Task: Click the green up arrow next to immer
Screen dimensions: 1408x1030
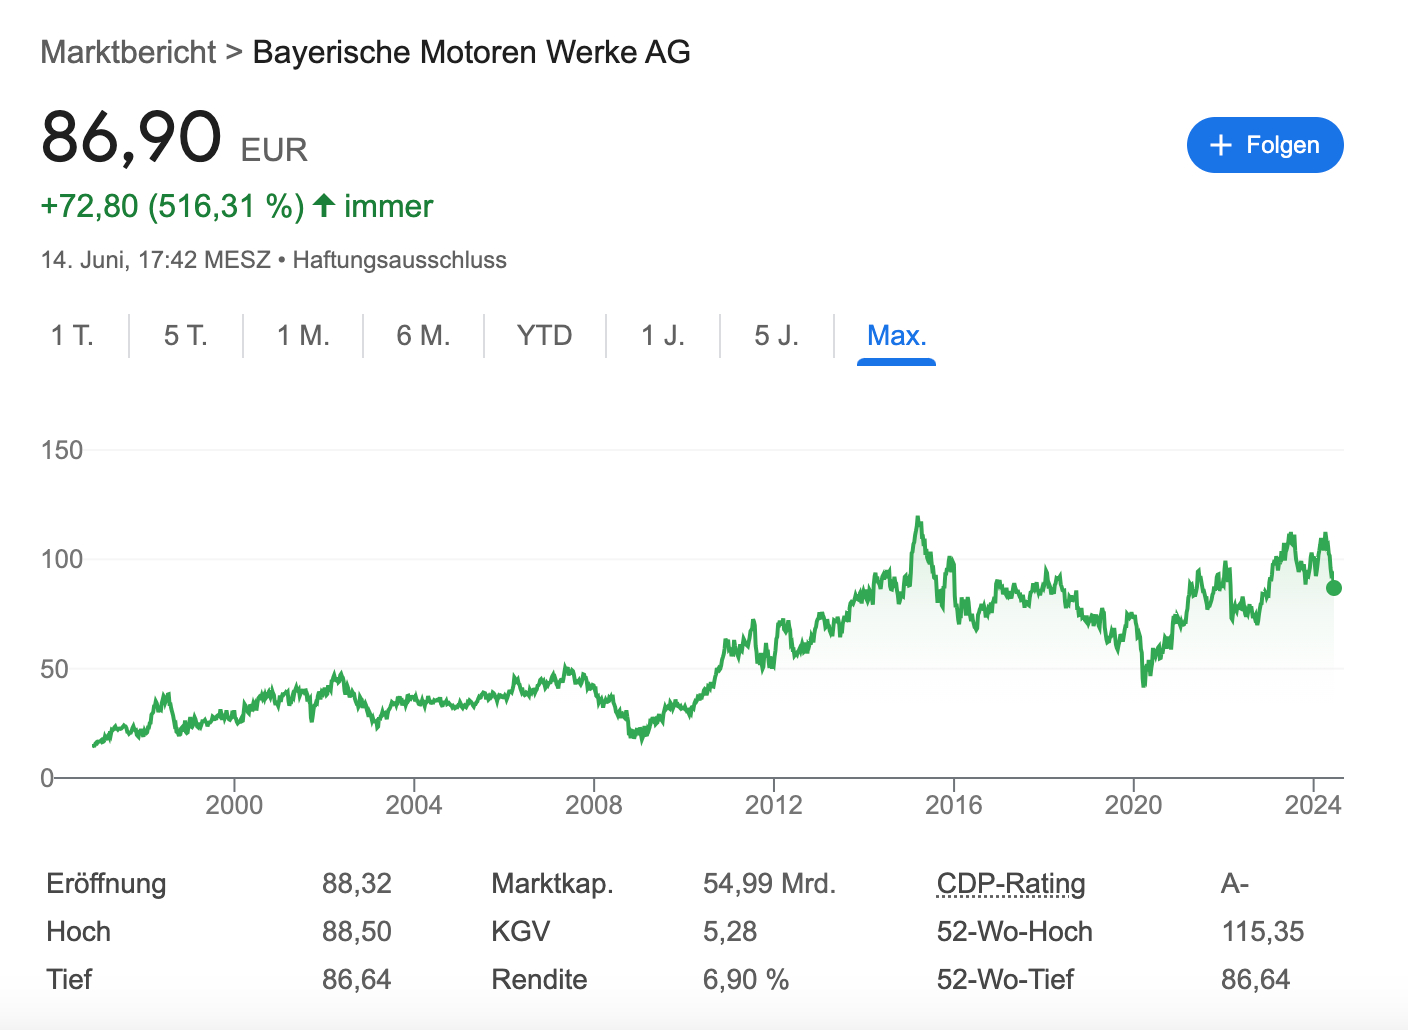Action: click(323, 206)
